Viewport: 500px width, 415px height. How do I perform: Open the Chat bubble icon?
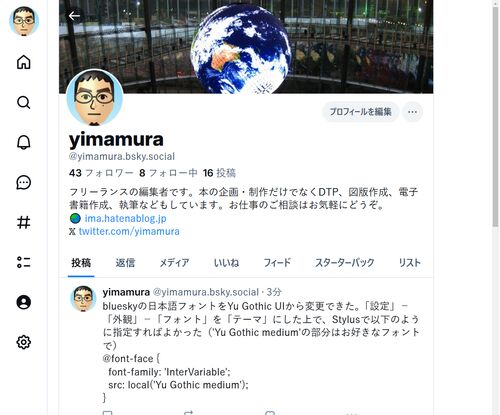(x=24, y=182)
